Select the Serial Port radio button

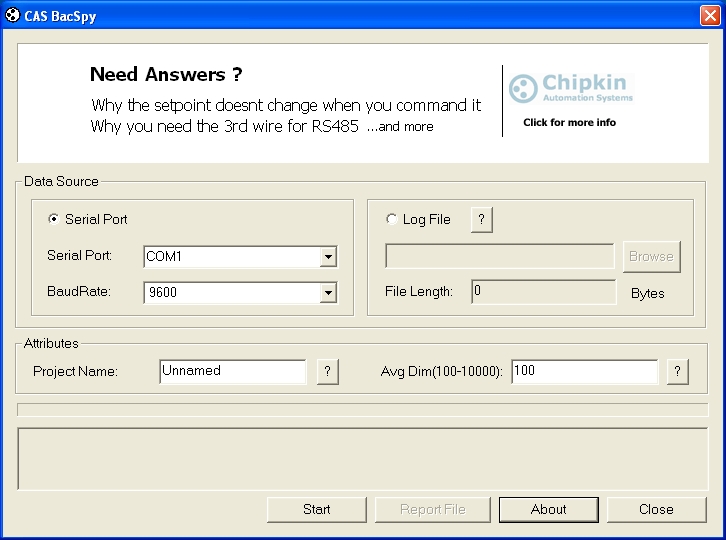54,219
